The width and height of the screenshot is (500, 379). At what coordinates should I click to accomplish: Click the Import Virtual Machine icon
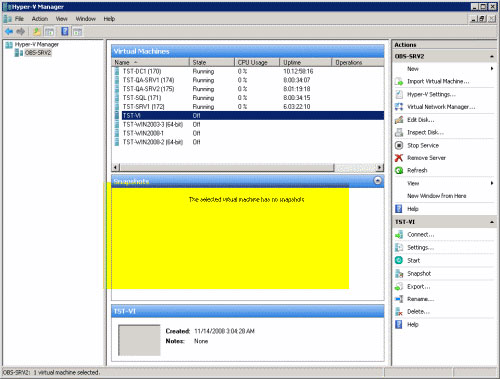point(399,81)
